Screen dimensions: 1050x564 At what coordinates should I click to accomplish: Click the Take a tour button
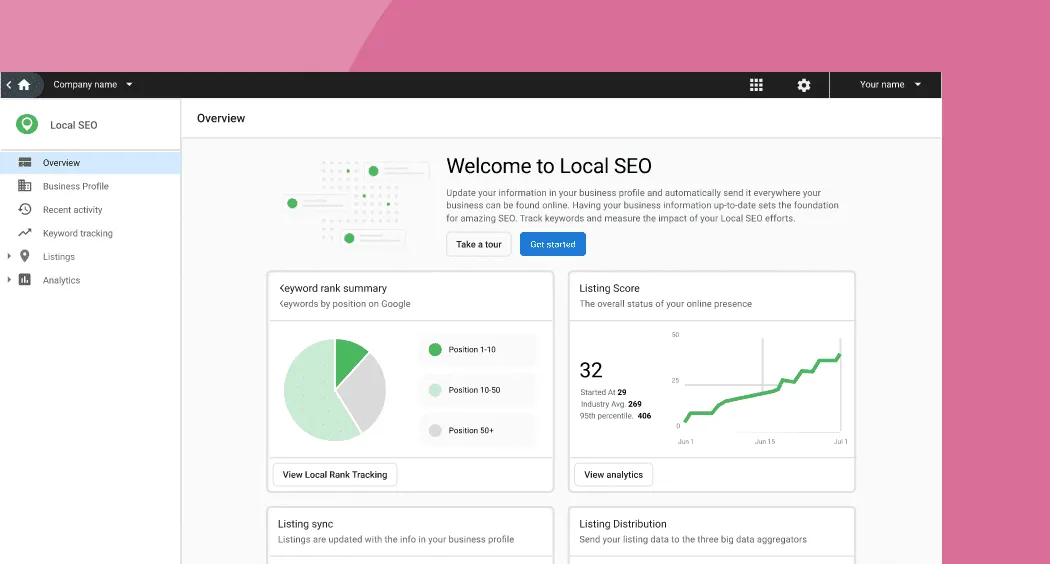click(479, 244)
